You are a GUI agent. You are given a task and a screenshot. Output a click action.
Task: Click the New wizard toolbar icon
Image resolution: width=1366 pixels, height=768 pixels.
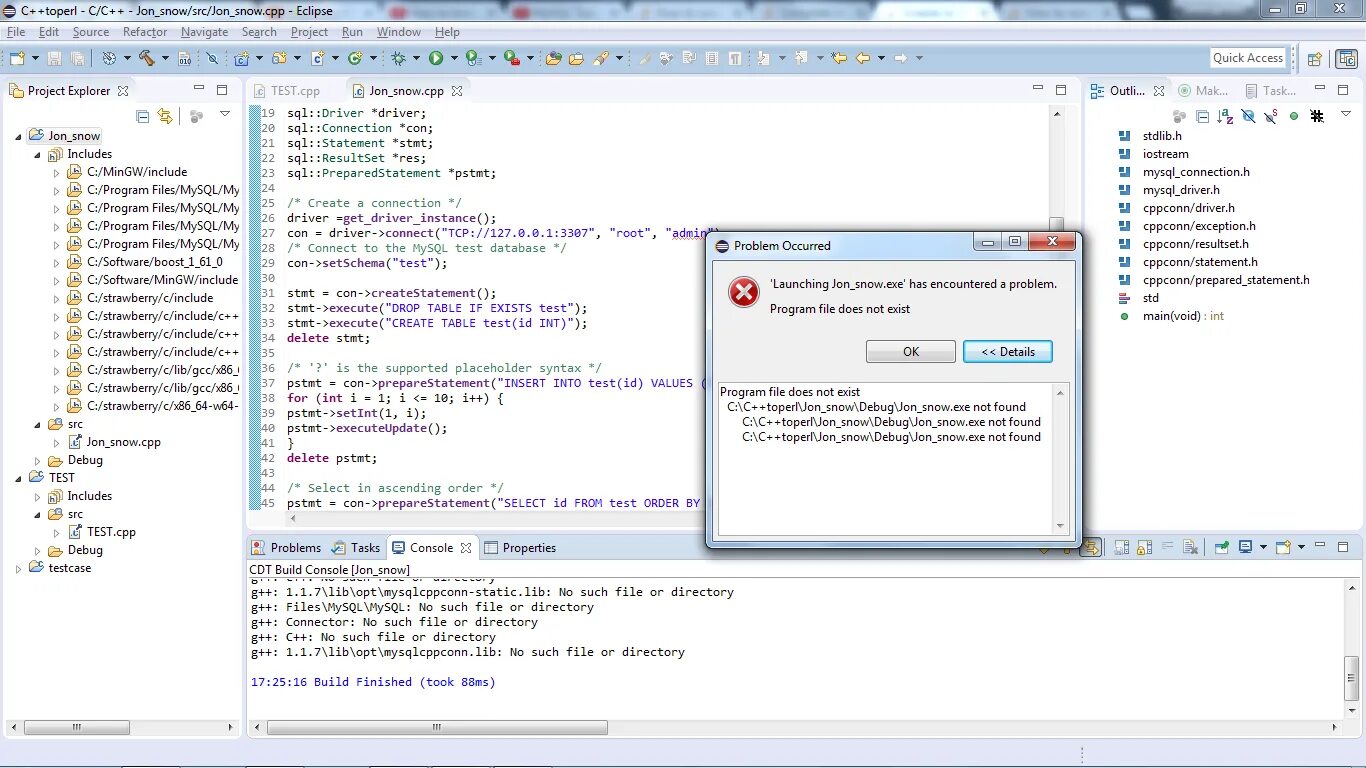click(x=17, y=58)
